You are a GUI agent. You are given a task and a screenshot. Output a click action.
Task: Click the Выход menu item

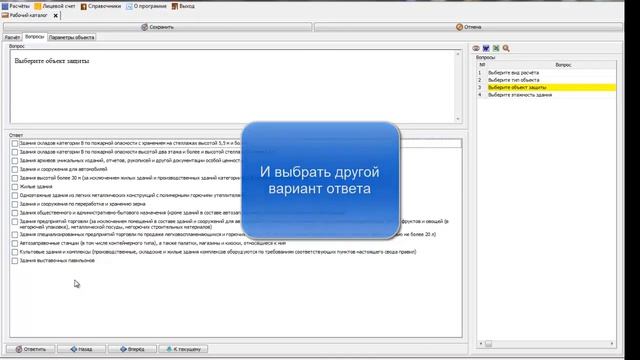click(x=183, y=6)
